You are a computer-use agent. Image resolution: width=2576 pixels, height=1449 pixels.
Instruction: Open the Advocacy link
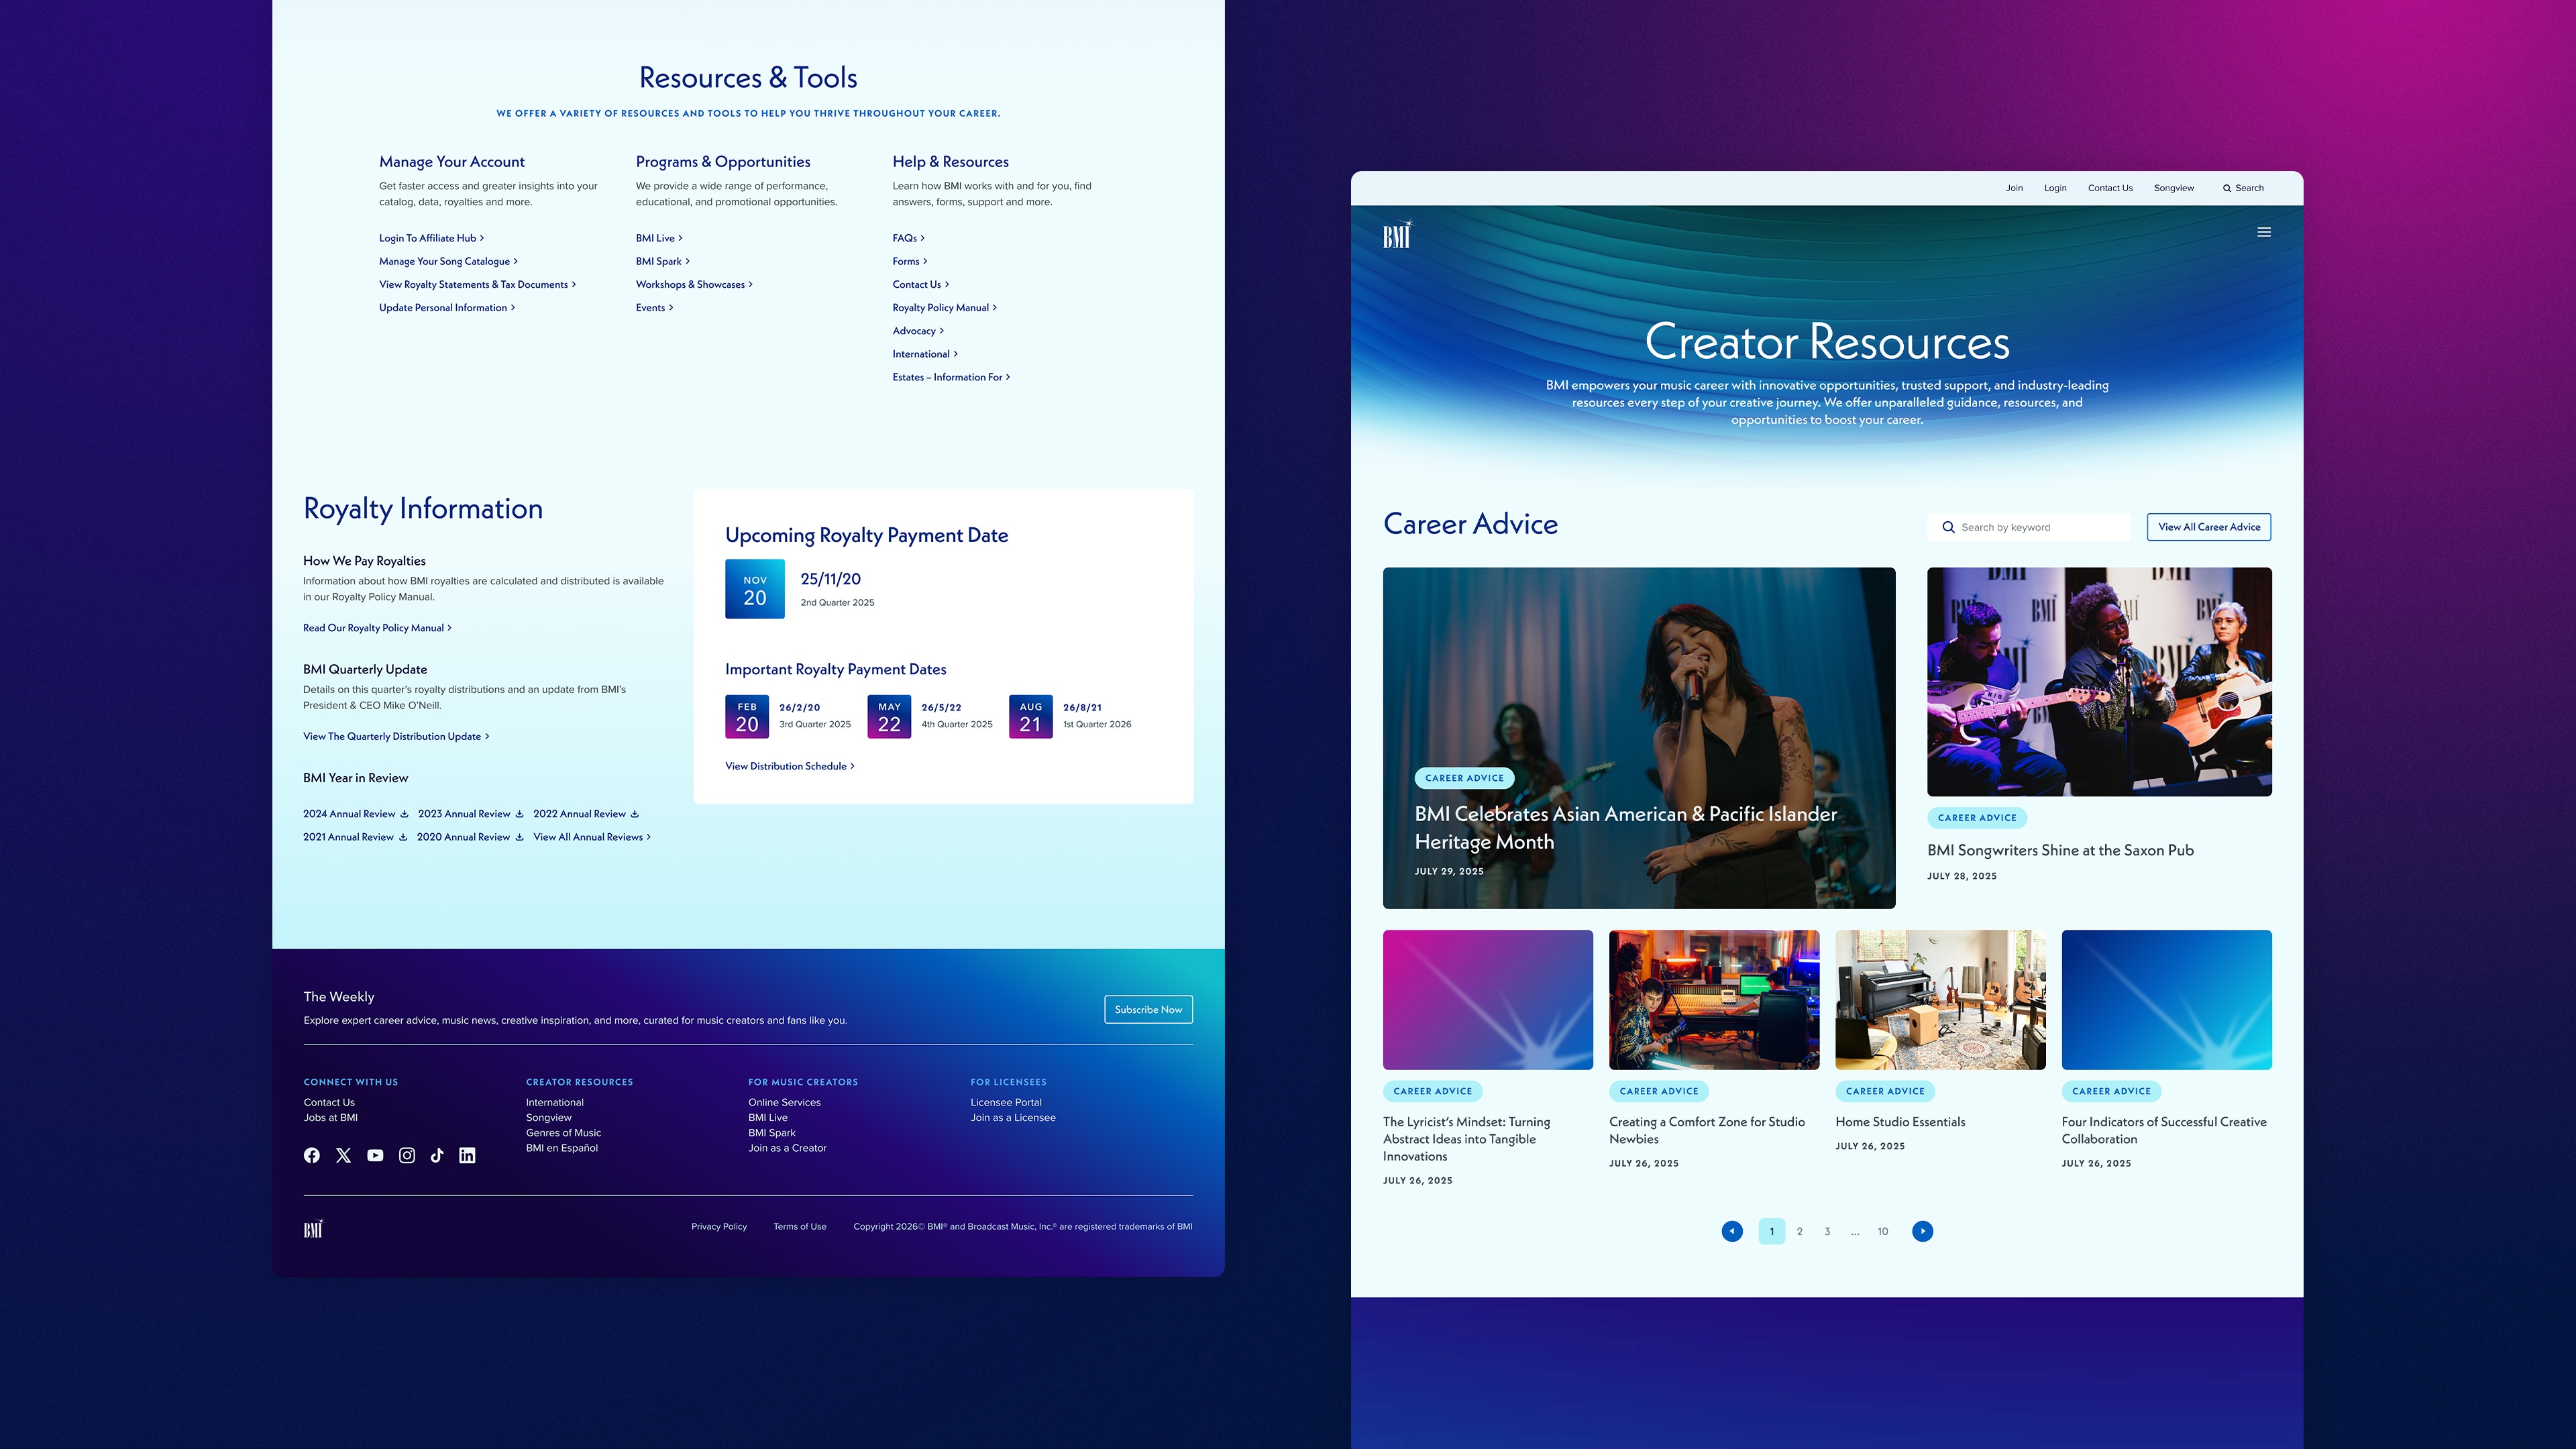pyautogui.click(x=918, y=331)
